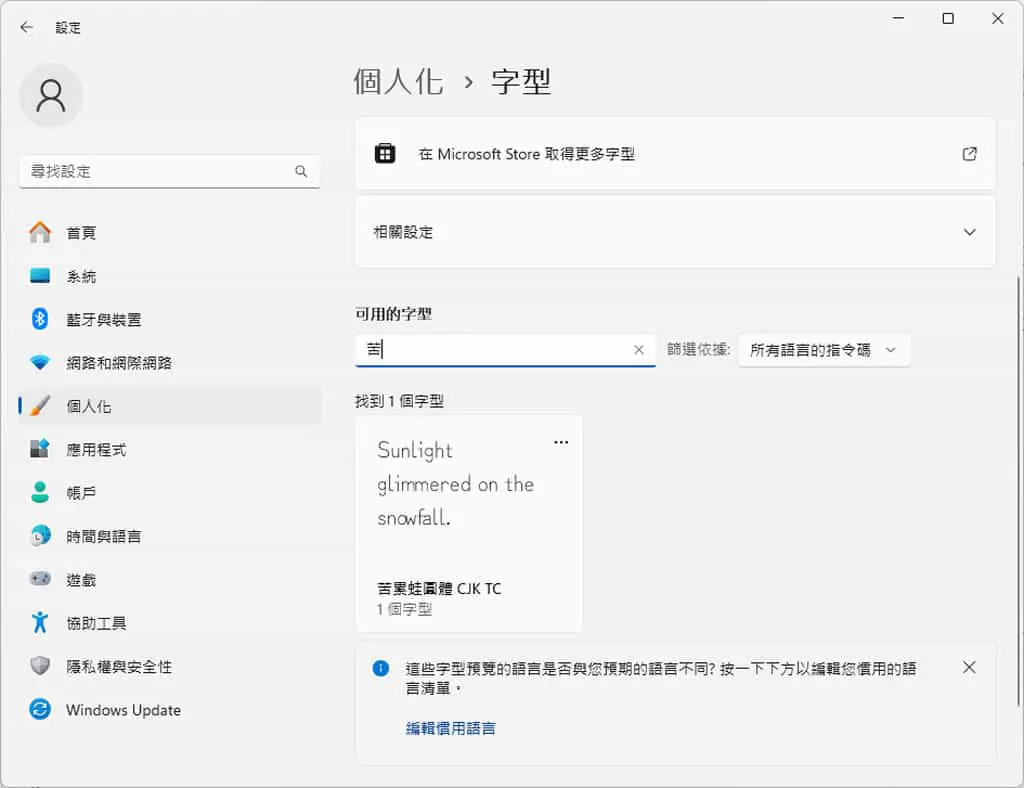Select 遊戲 in the sidebar
The height and width of the screenshot is (788, 1024).
point(170,580)
